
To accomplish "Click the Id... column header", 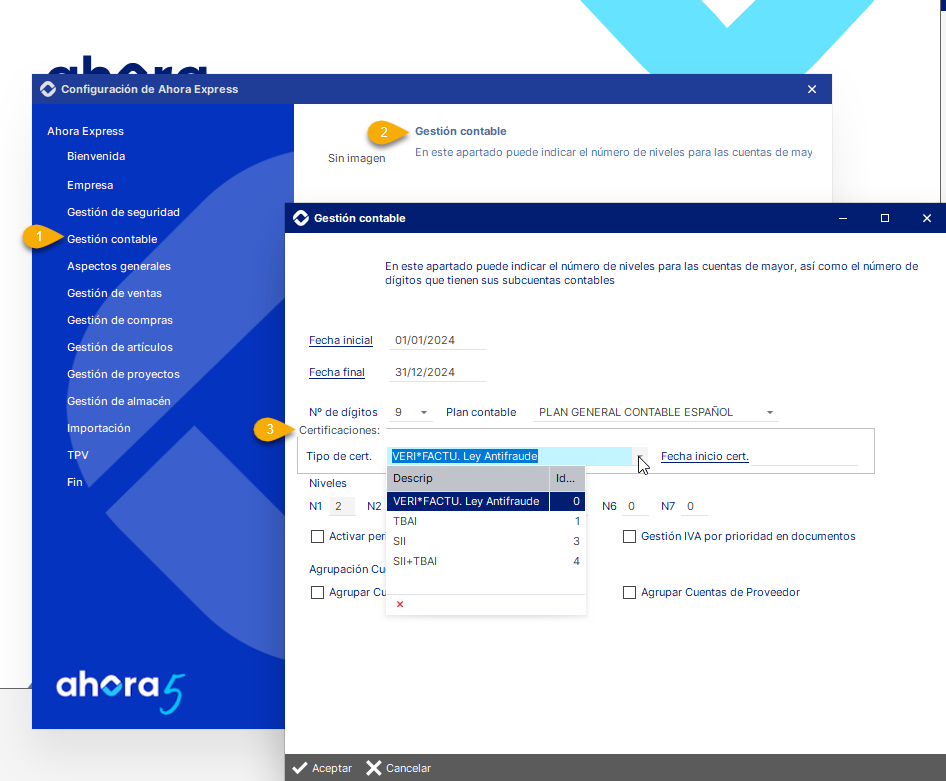I will click(x=567, y=478).
